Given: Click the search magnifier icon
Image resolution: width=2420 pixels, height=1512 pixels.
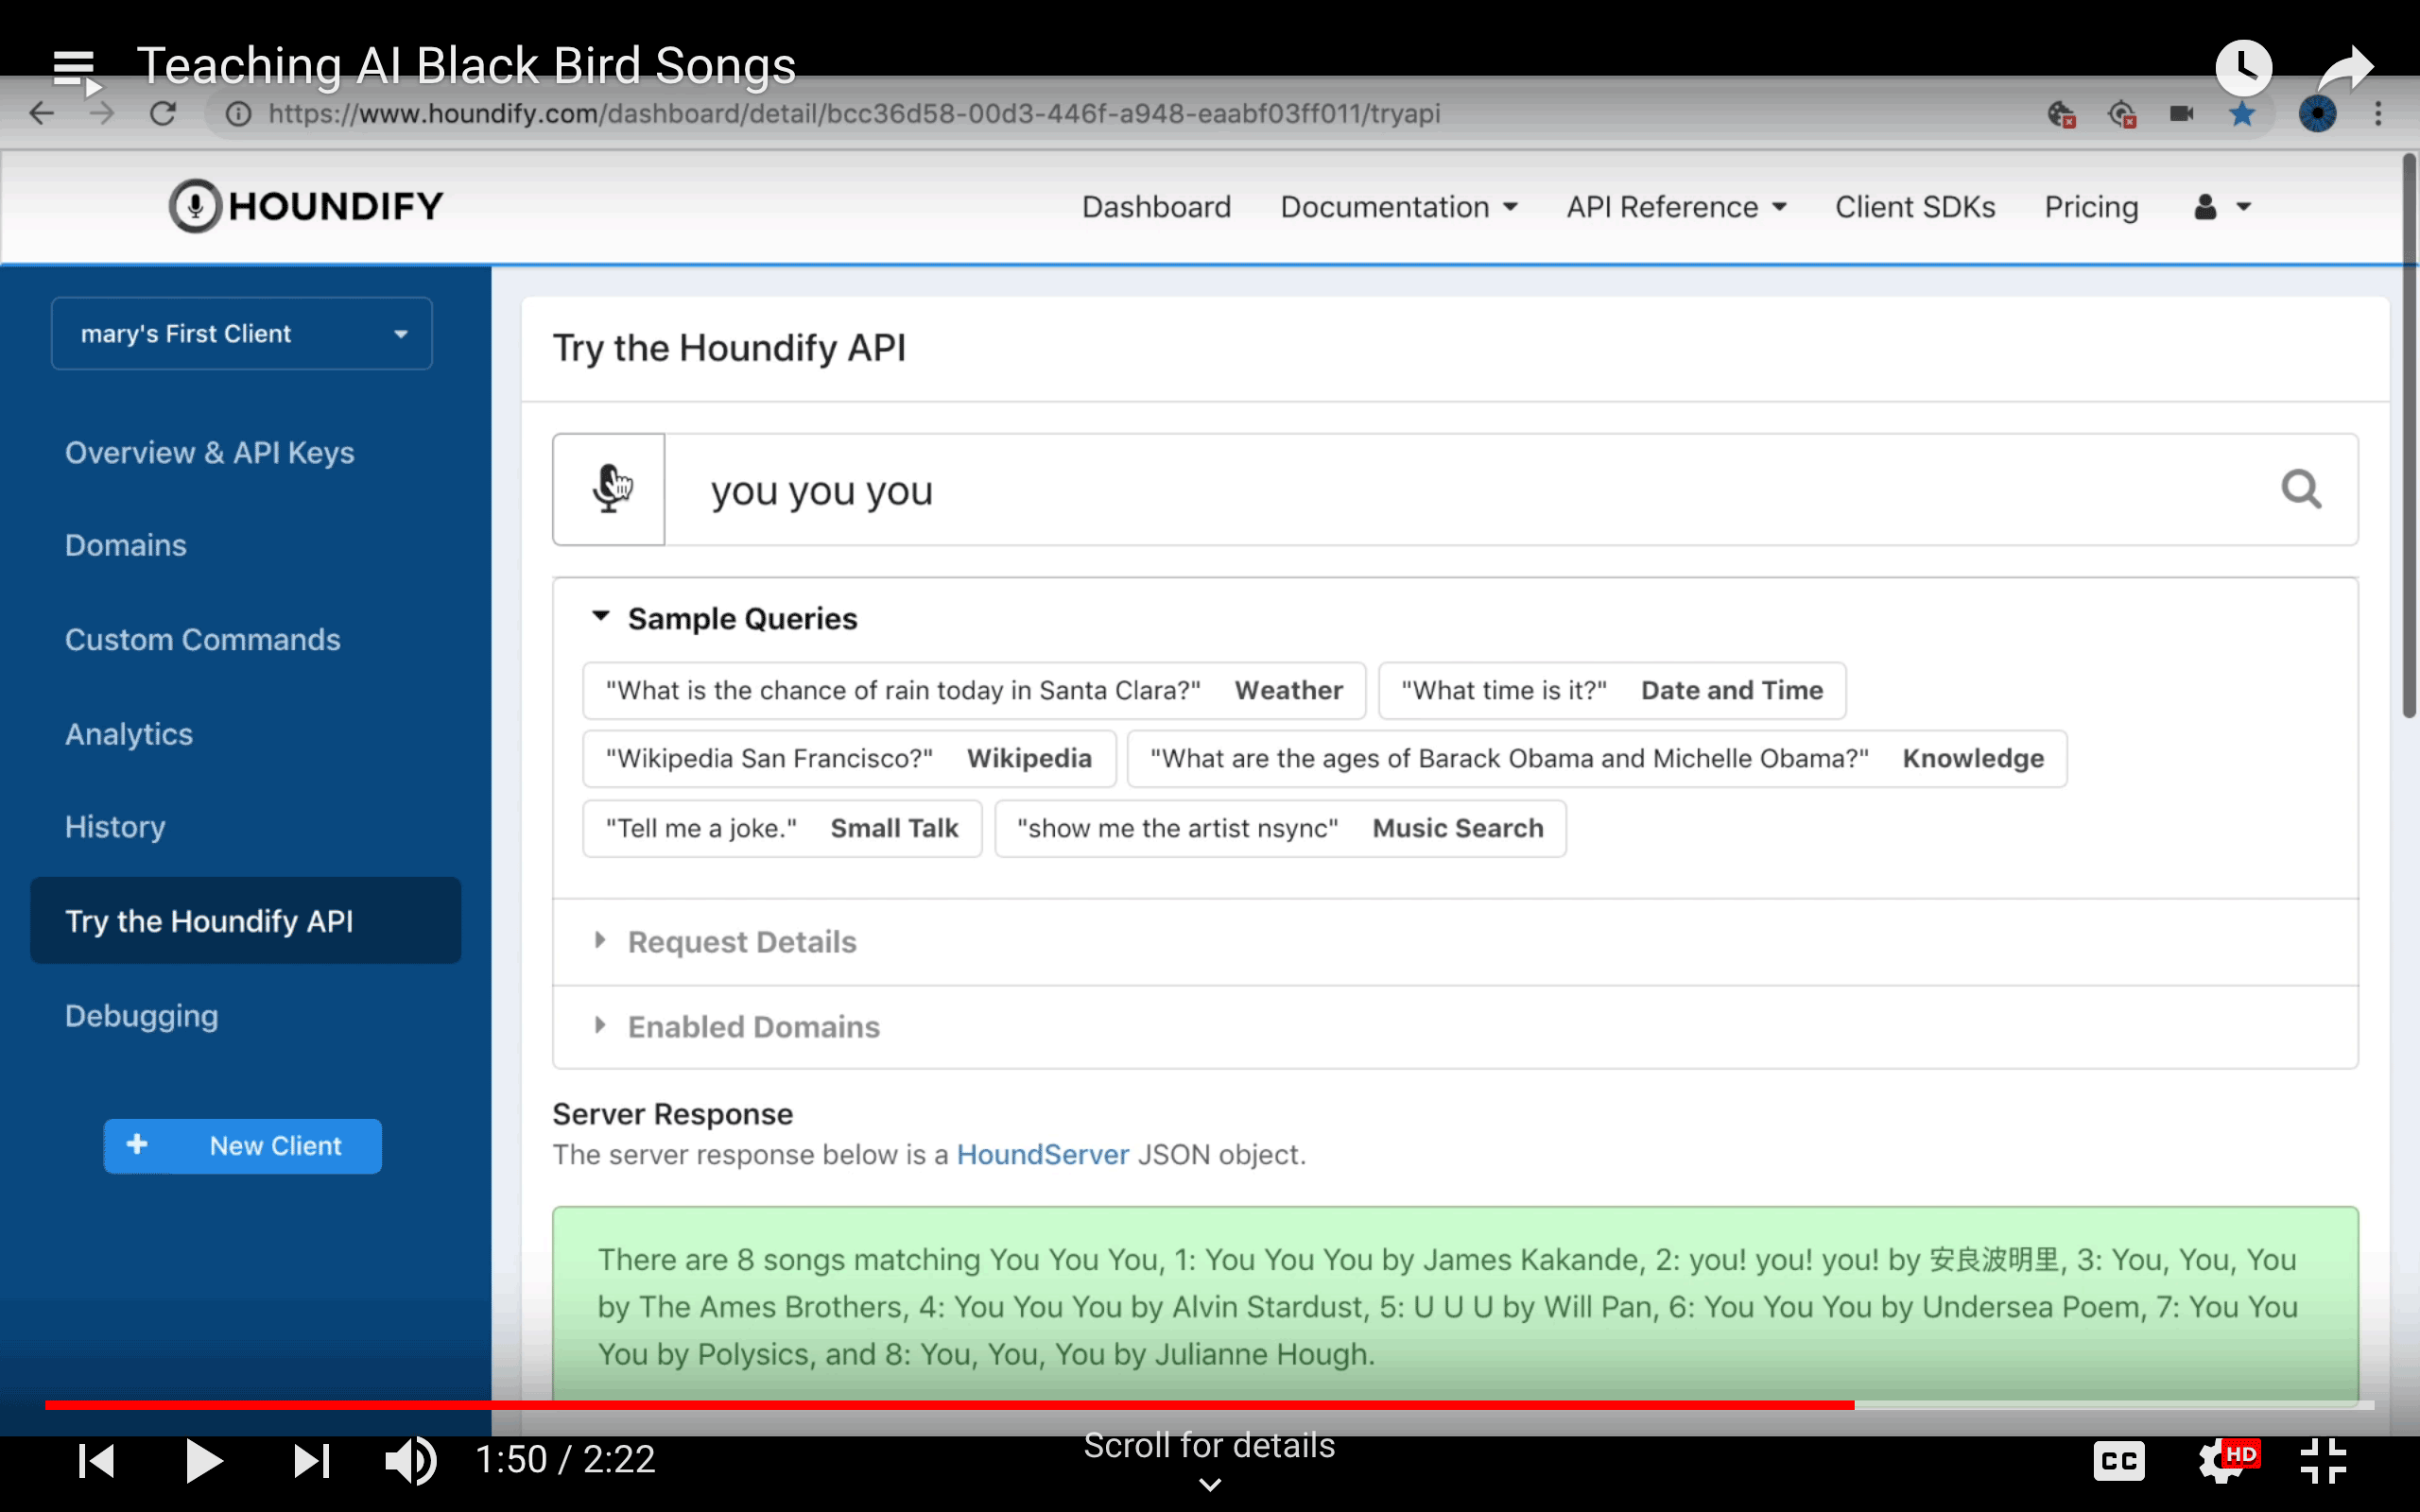Looking at the screenshot, I should 2301,489.
